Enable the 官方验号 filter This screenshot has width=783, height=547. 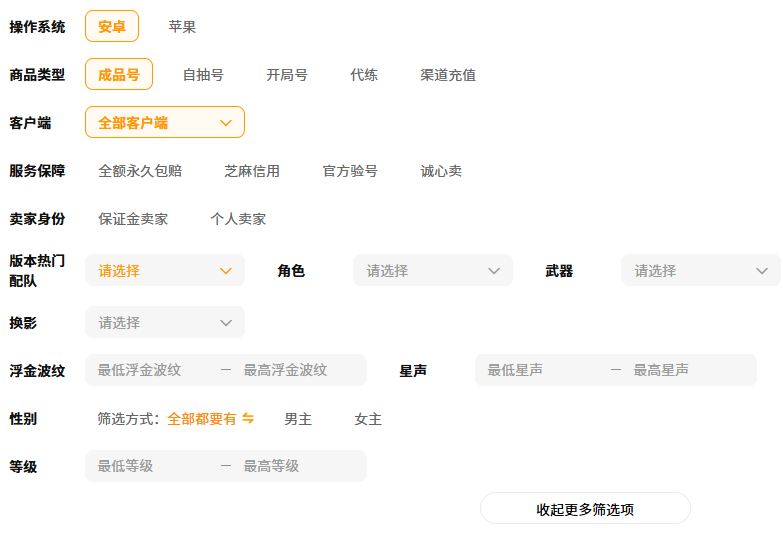(x=350, y=171)
